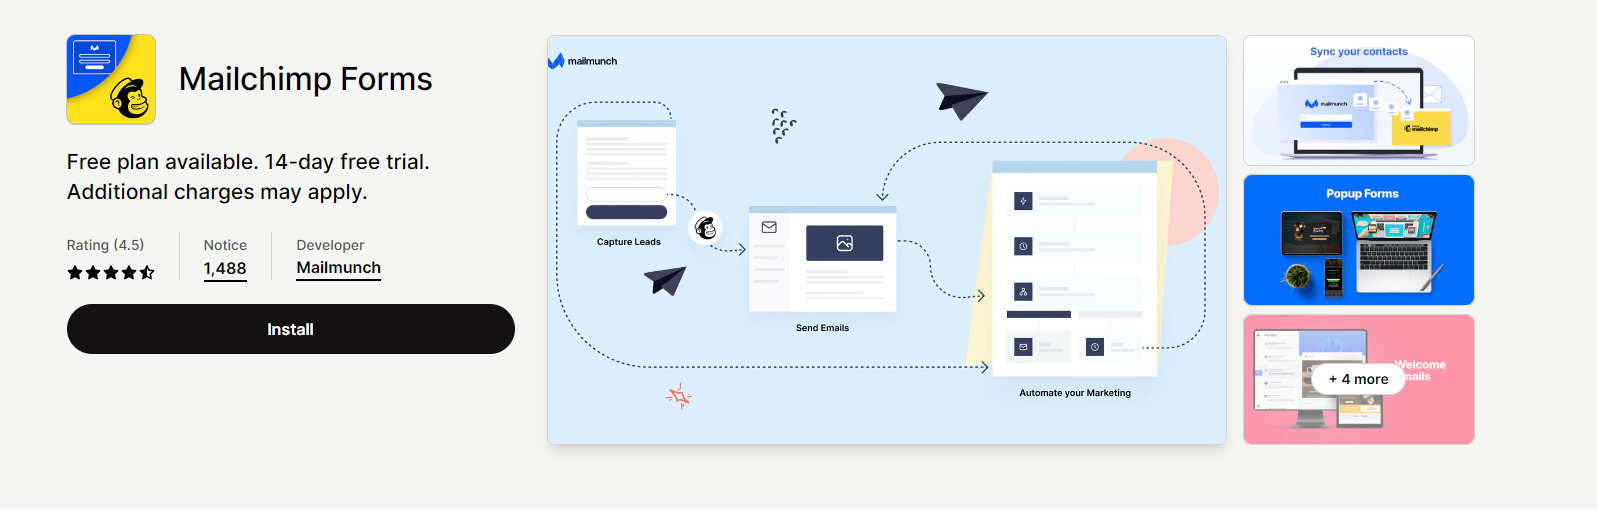Install the Mailchimp Forms app
Viewport: 1597px width, 526px height.
[x=291, y=329]
